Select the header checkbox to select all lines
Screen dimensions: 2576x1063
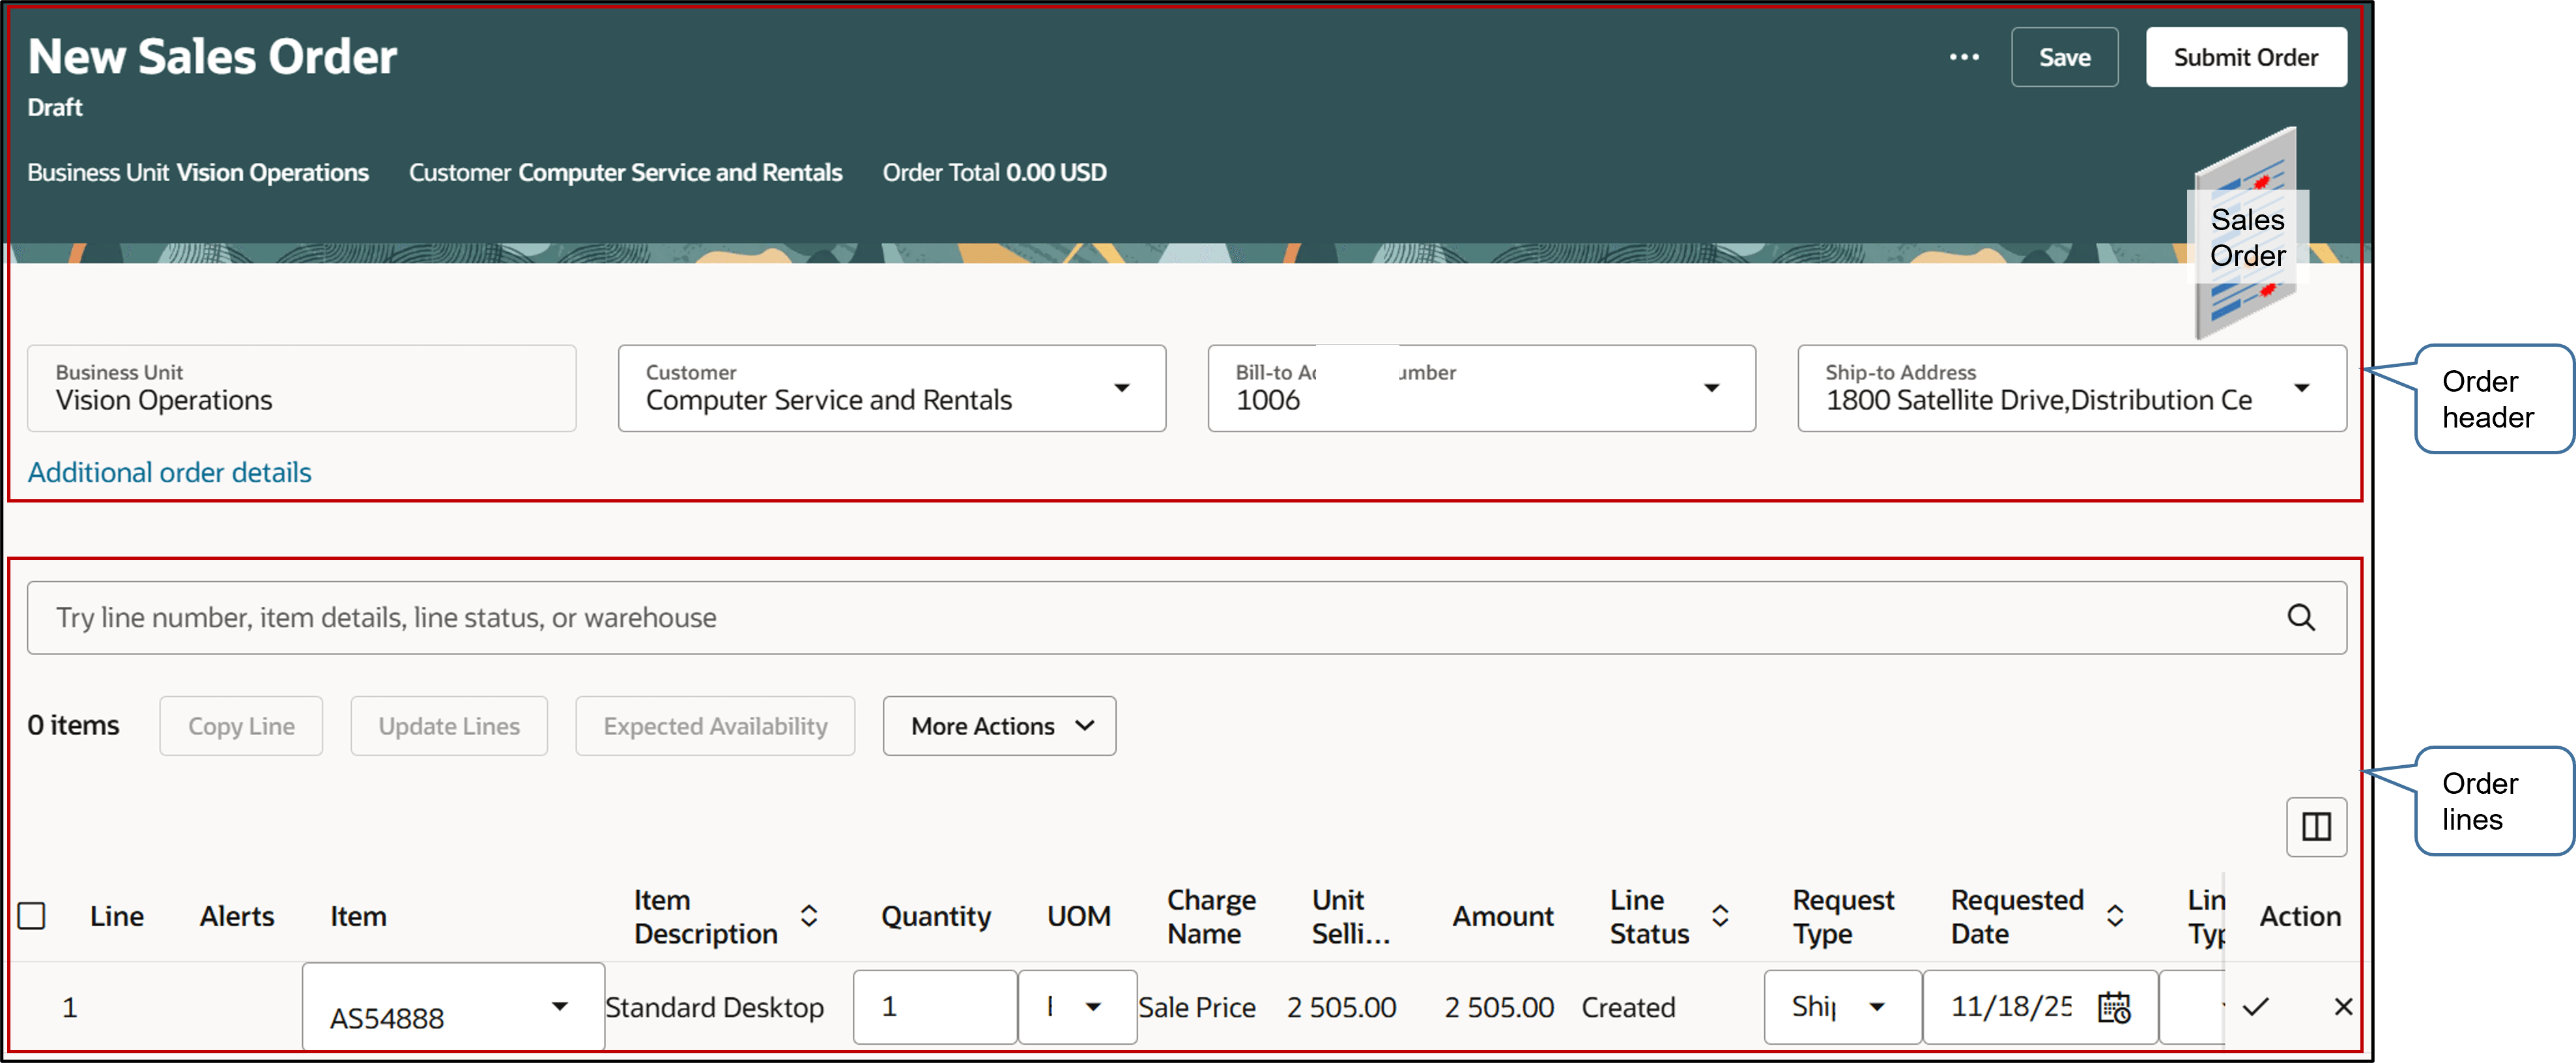[x=32, y=915]
